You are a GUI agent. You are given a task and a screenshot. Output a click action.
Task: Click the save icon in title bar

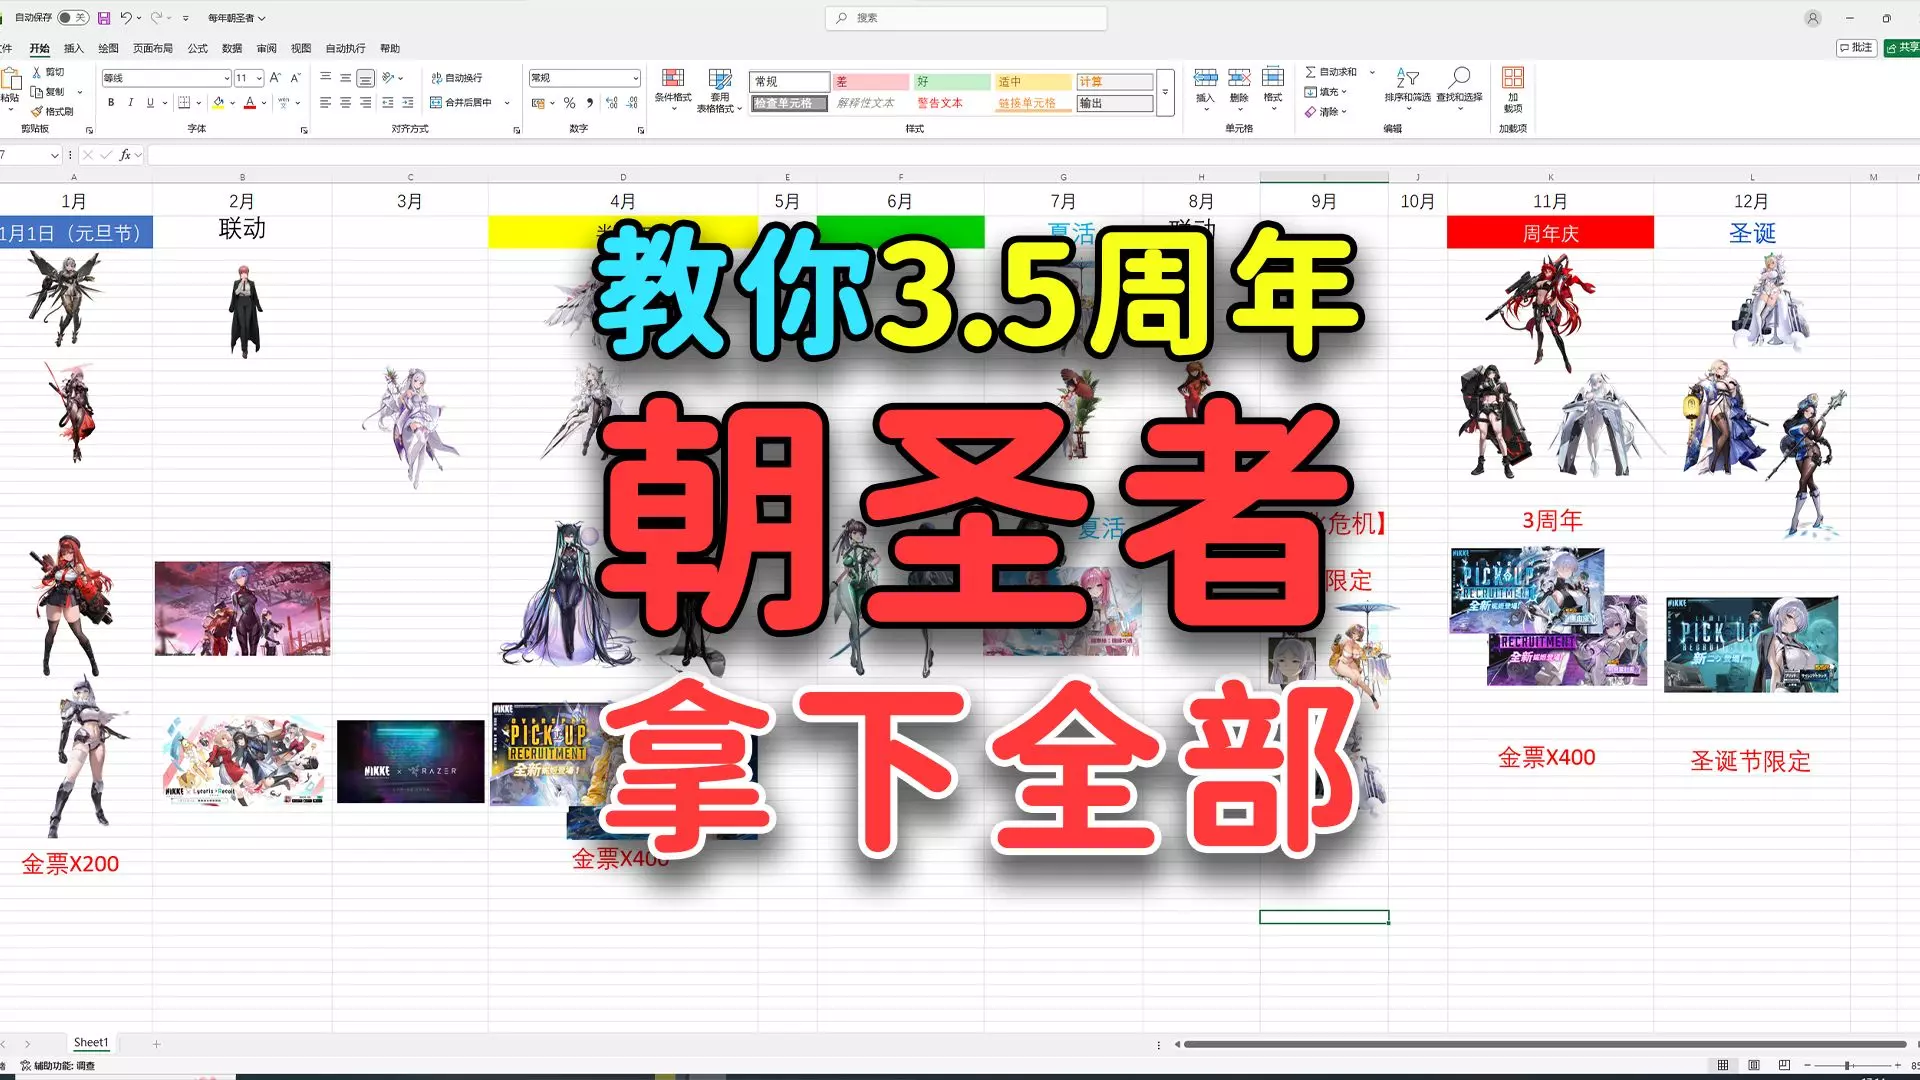click(x=103, y=18)
